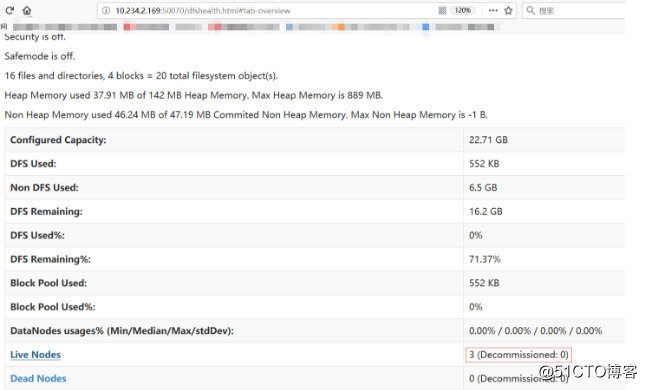The width and height of the screenshot is (647, 390).
Task: Click the 'DataNodes usages% (Min/Median/Max/stdDev):' label
Action: (122, 331)
